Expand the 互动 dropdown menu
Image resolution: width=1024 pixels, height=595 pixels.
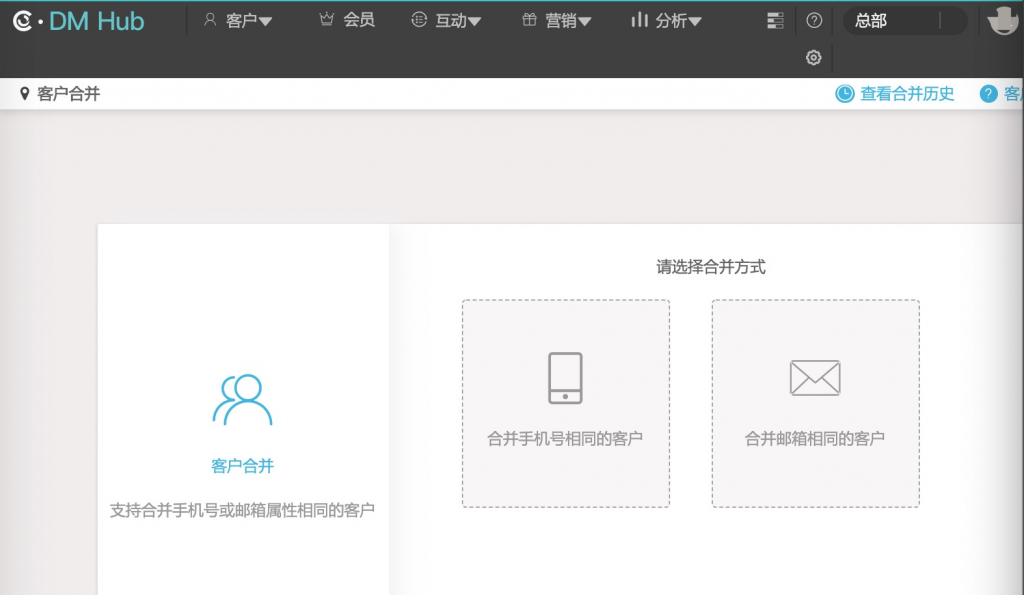449,20
